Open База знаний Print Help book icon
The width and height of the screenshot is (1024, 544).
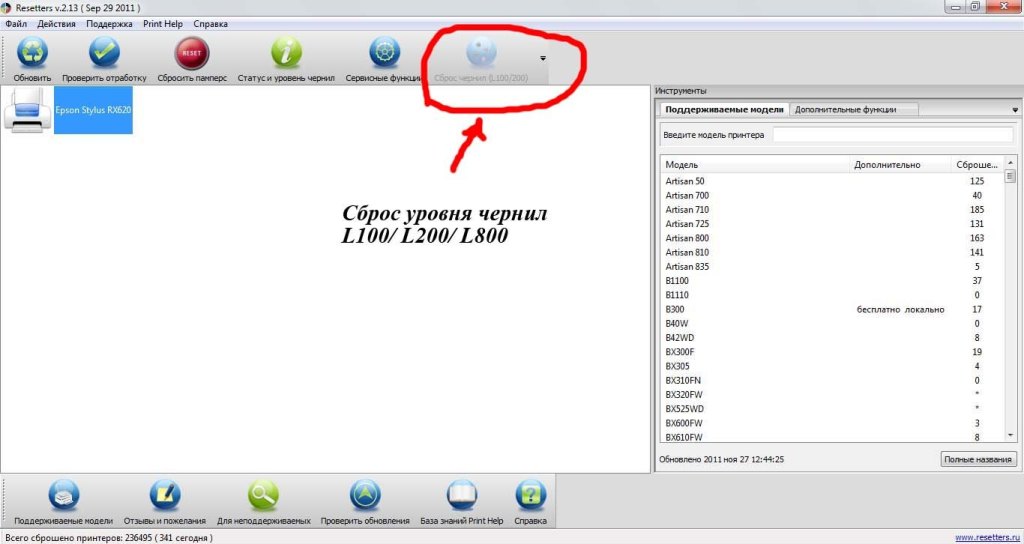pyautogui.click(x=462, y=495)
